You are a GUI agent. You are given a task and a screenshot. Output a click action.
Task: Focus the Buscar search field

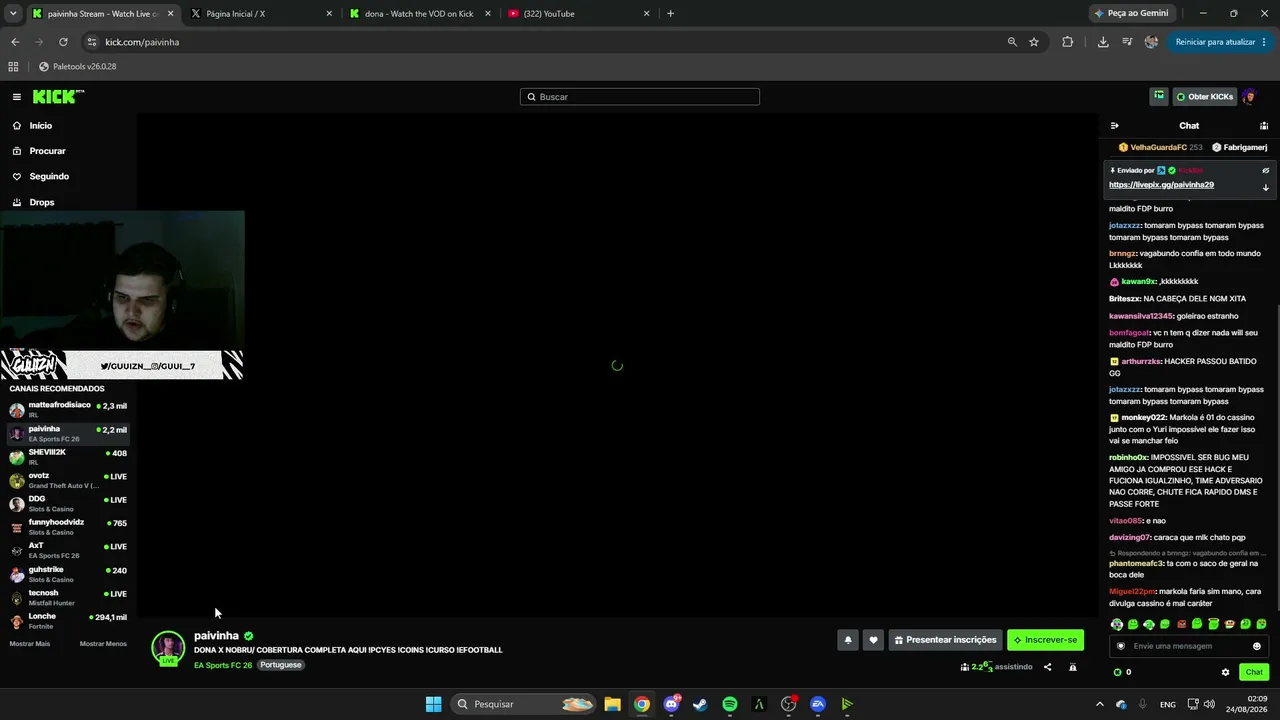point(640,97)
